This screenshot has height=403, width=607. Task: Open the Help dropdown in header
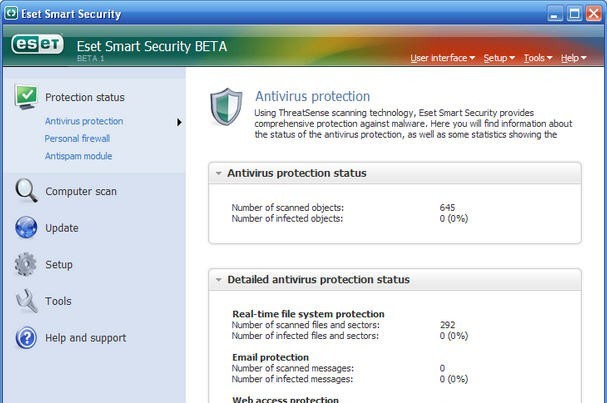click(x=573, y=58)
